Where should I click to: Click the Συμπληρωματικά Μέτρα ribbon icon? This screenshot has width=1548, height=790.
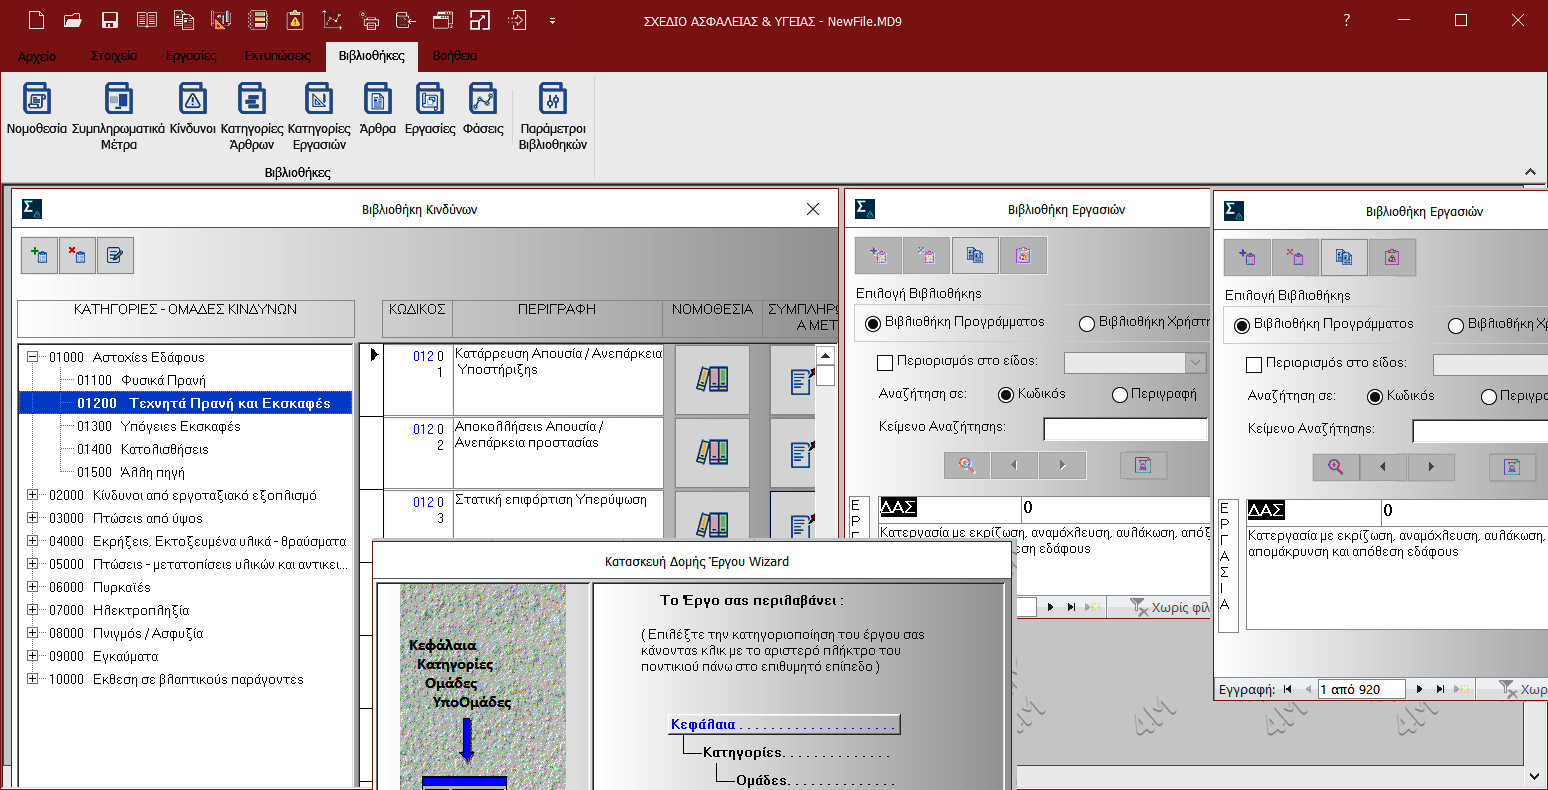(x=118, y=100)
